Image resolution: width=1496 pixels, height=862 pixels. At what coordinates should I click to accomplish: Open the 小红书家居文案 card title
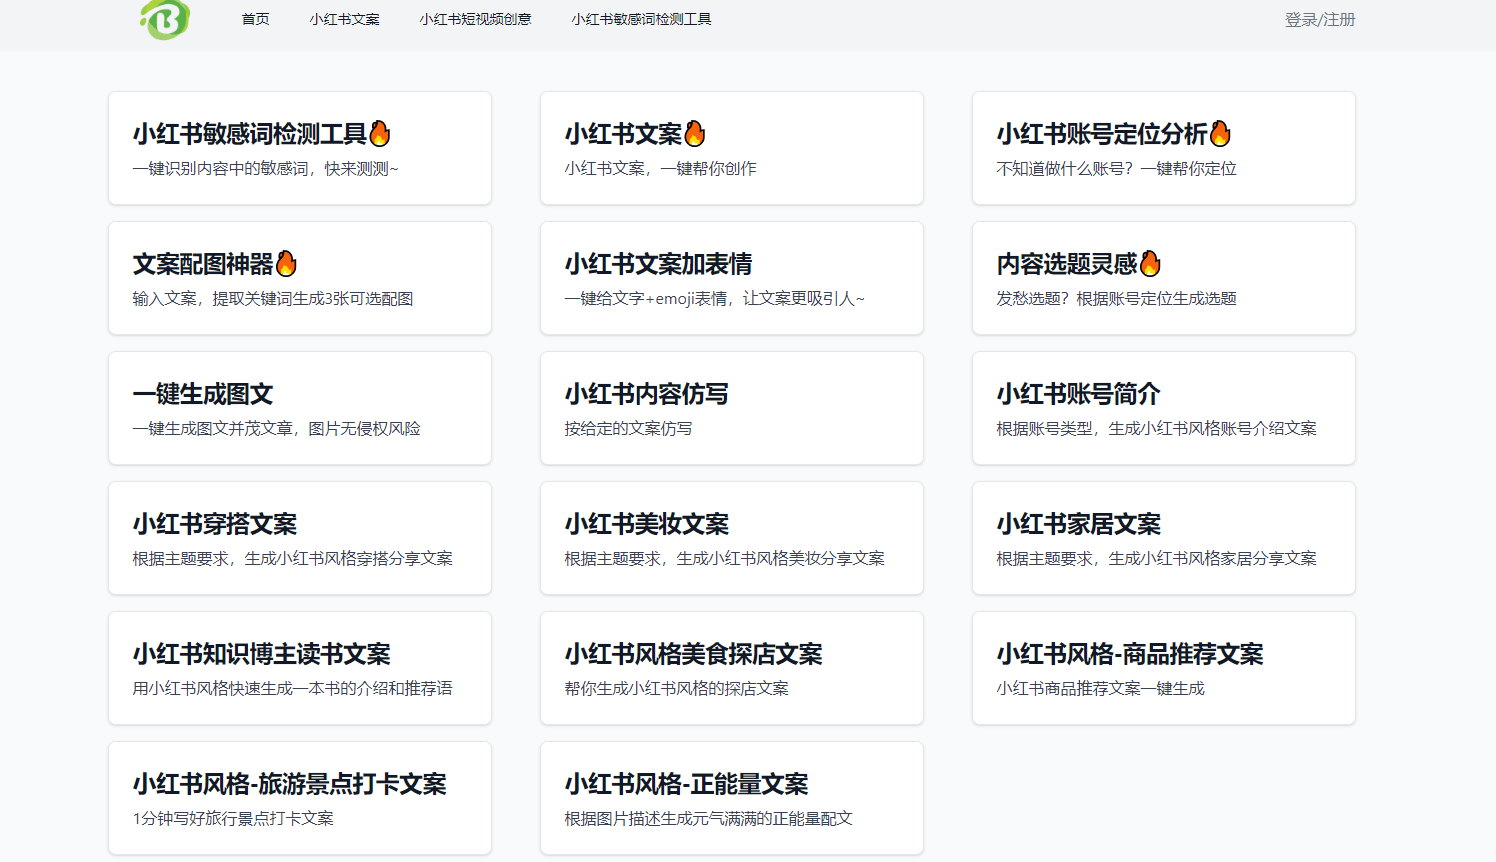pos(1078,524)
